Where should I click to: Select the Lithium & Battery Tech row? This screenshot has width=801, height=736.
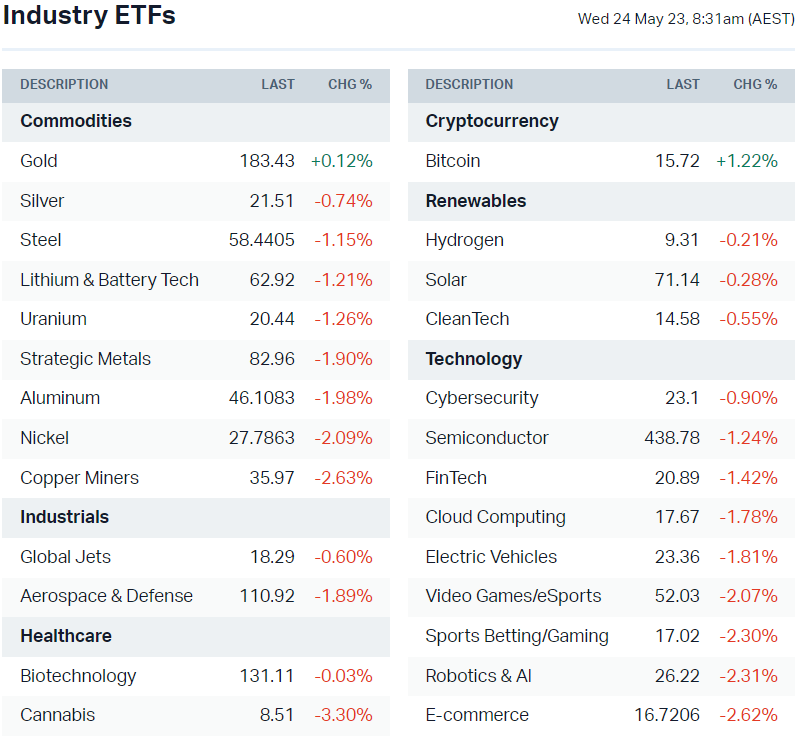[109, 280]
